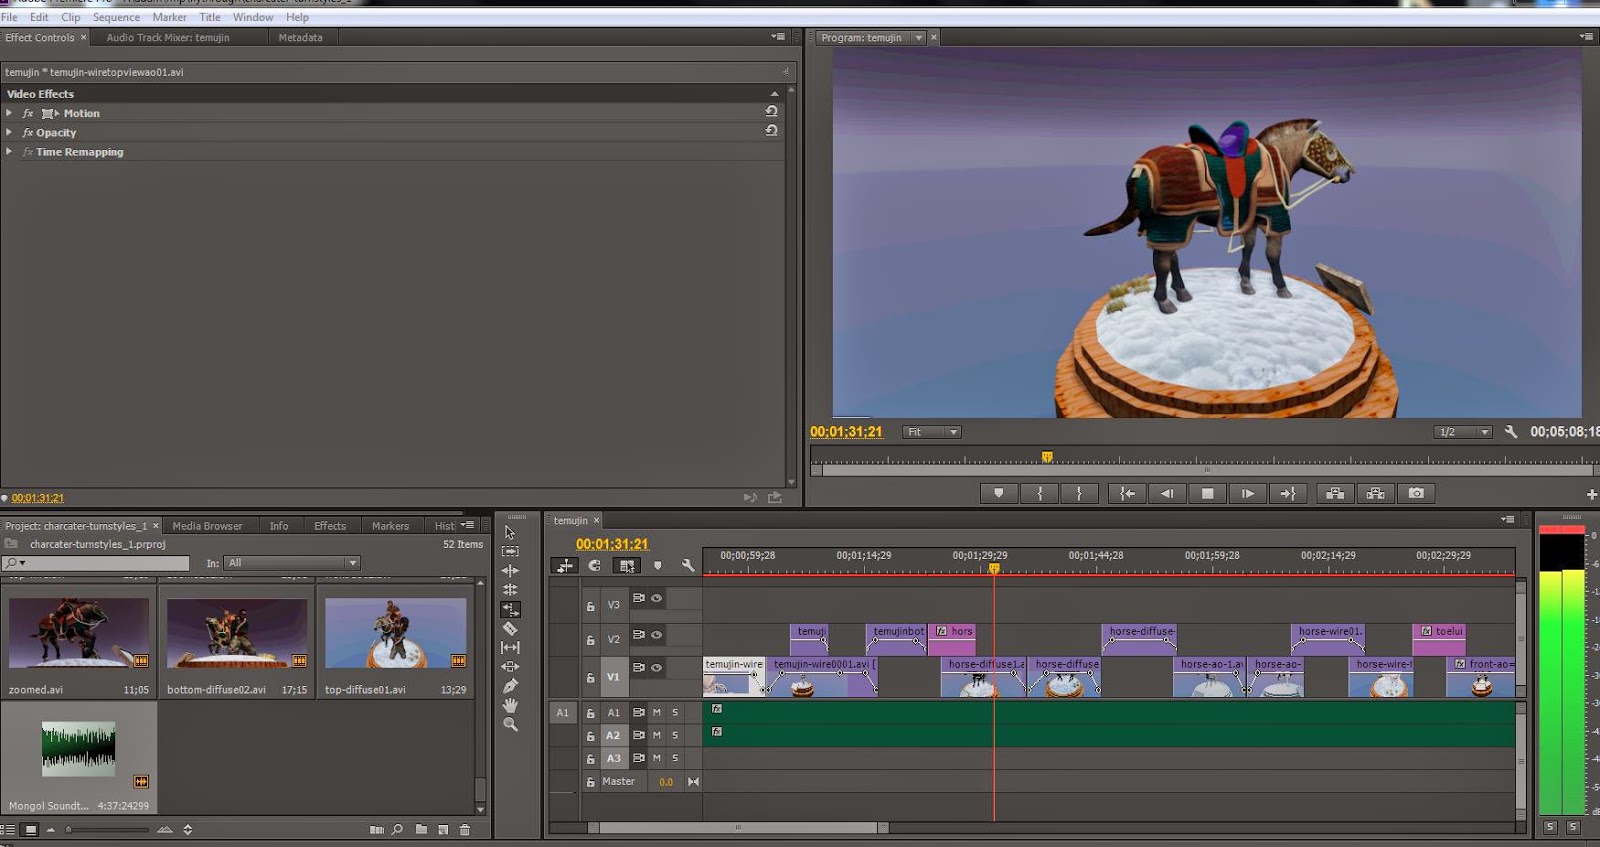The height and width of the screenshot is (847, 1600).
Task: Open the Program monitor sequence dropdown
Action: click(x=919, y=38)
